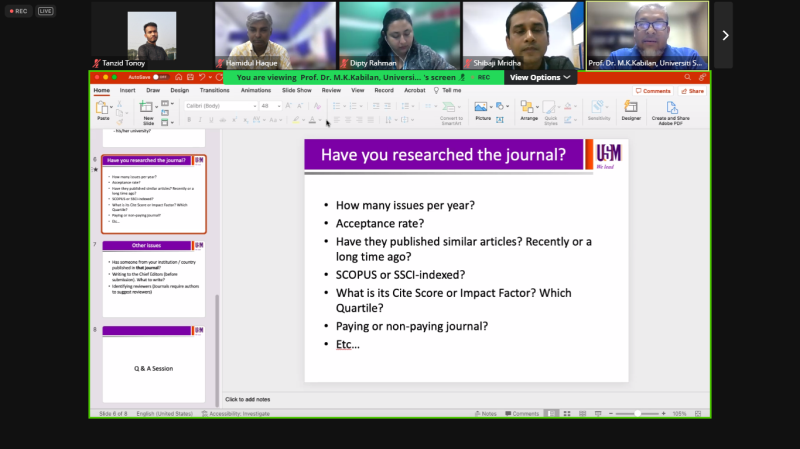
Task: Click the Share button
Action: click(692, 91)
